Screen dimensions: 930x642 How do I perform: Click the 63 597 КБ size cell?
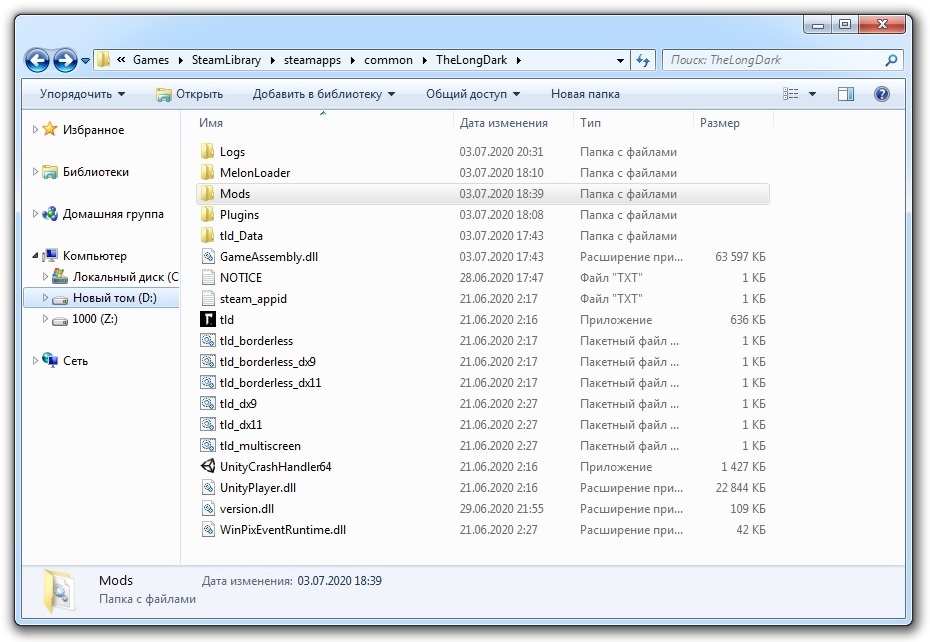740,256
